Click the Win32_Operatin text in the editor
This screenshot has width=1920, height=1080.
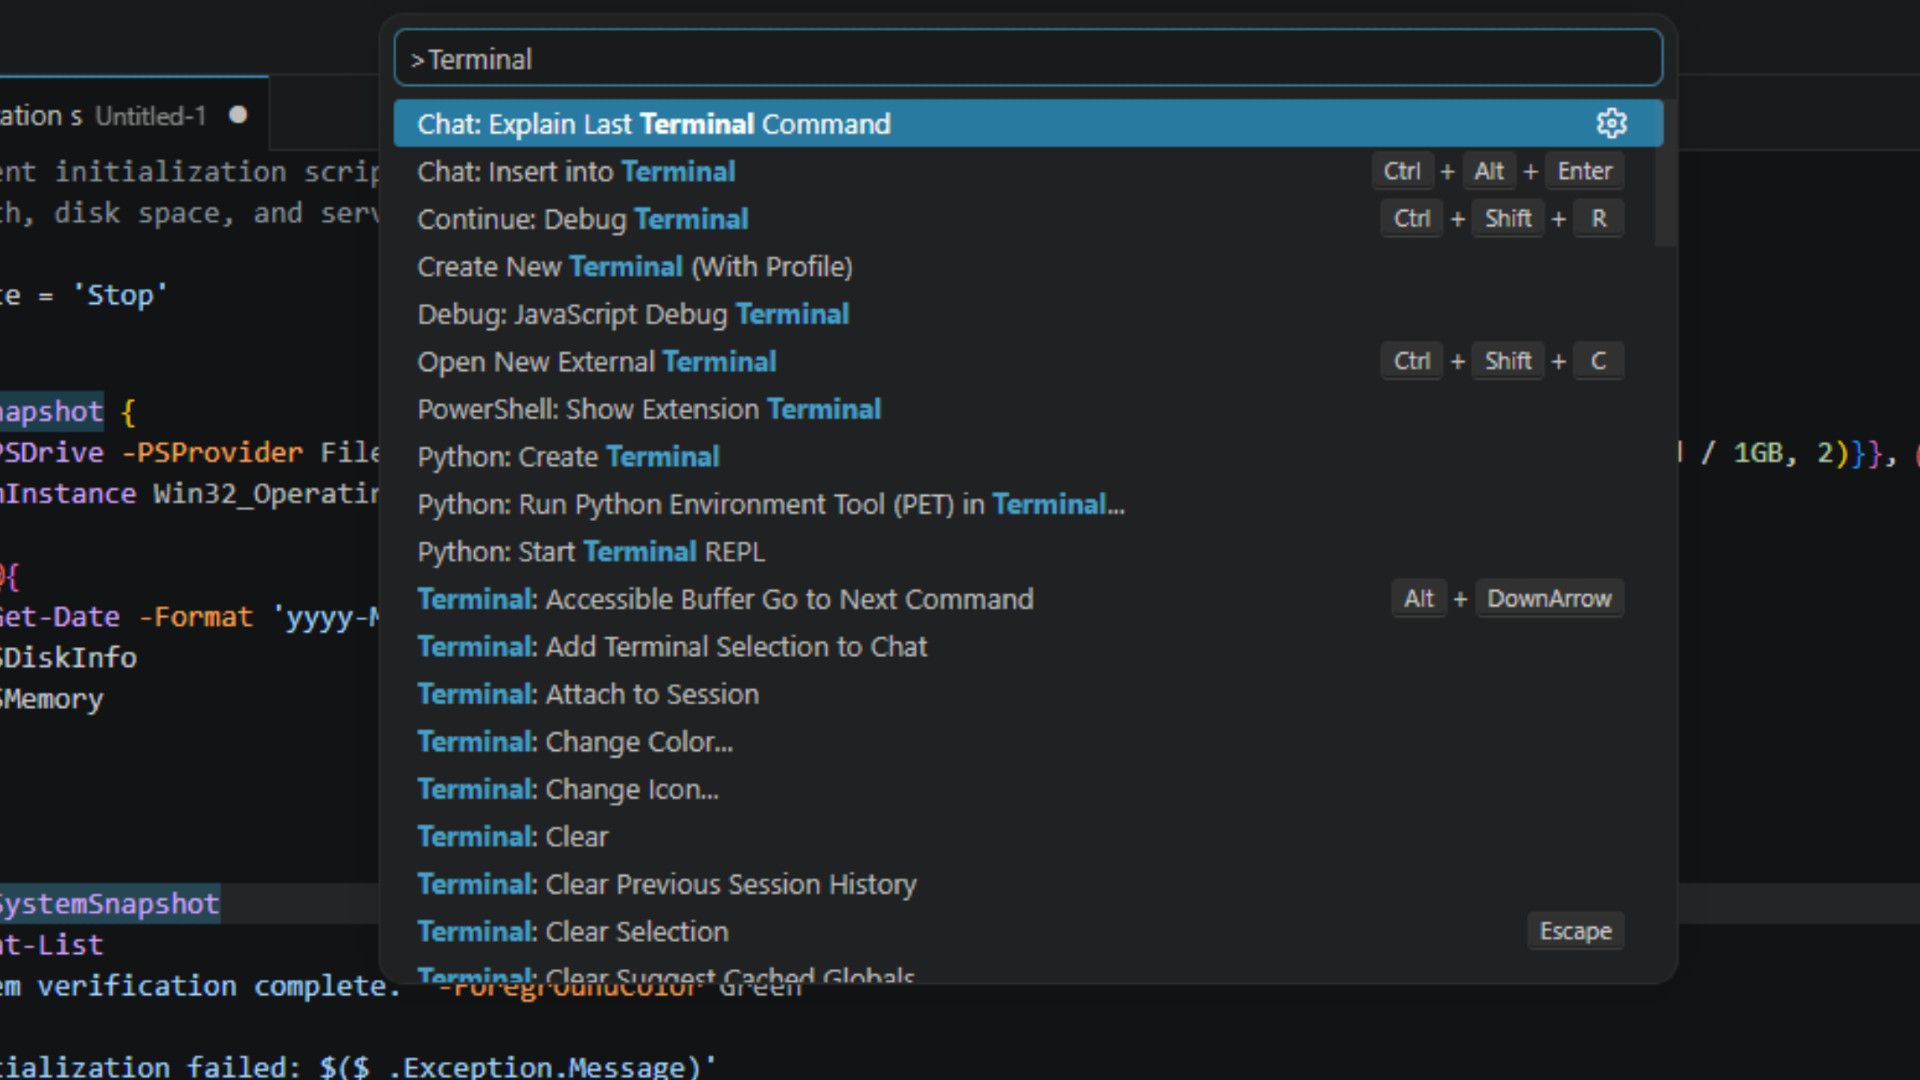[x=266, y=494]
